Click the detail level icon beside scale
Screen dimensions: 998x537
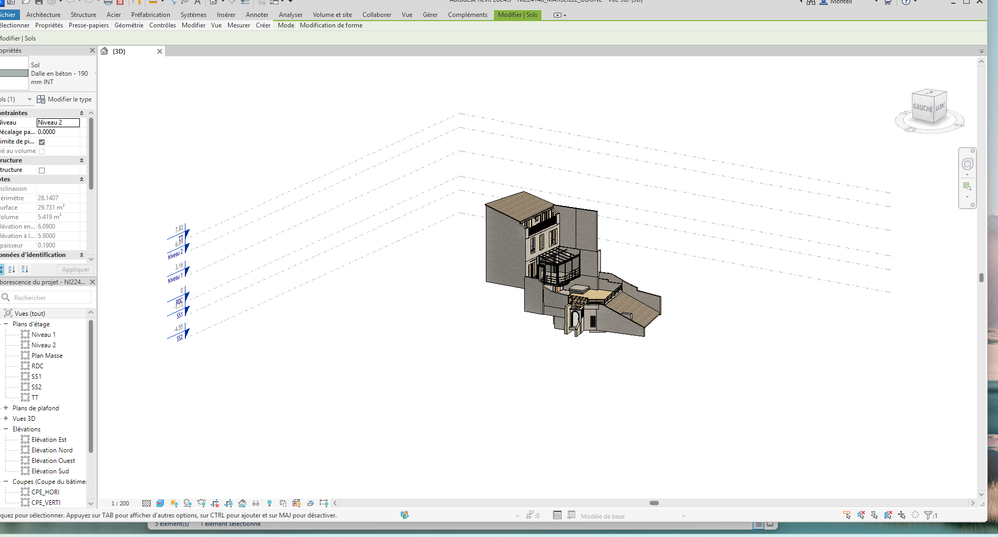pos(147,503)
